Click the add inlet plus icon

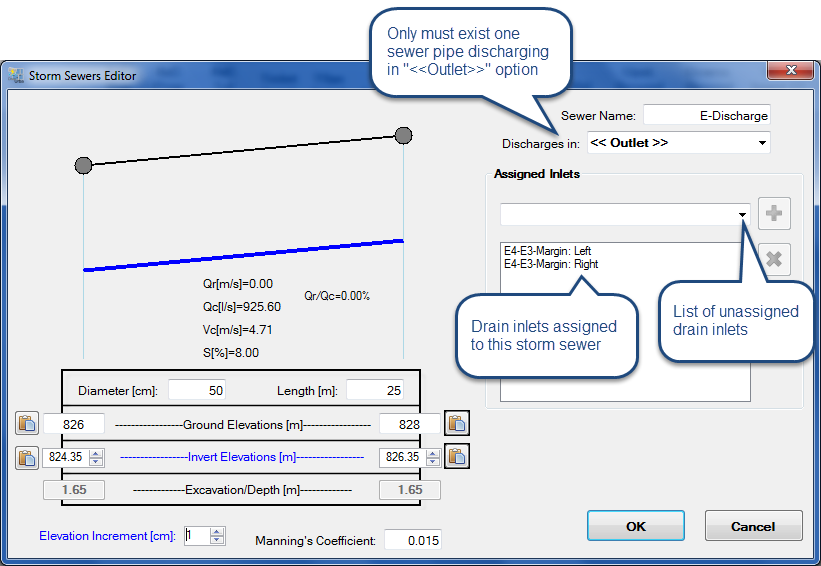(774, 214)
